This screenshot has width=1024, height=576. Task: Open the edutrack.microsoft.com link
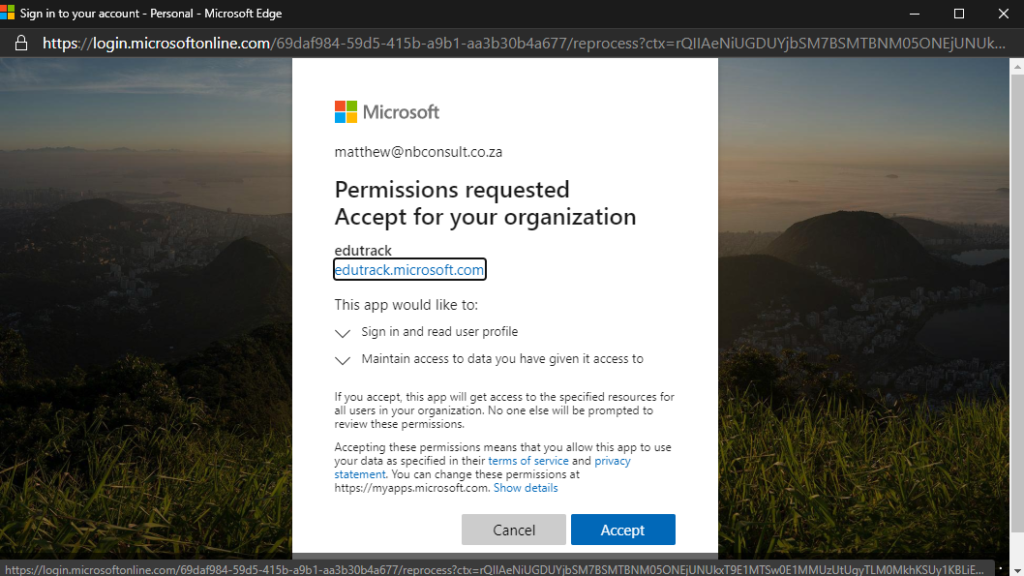(409, 270)
